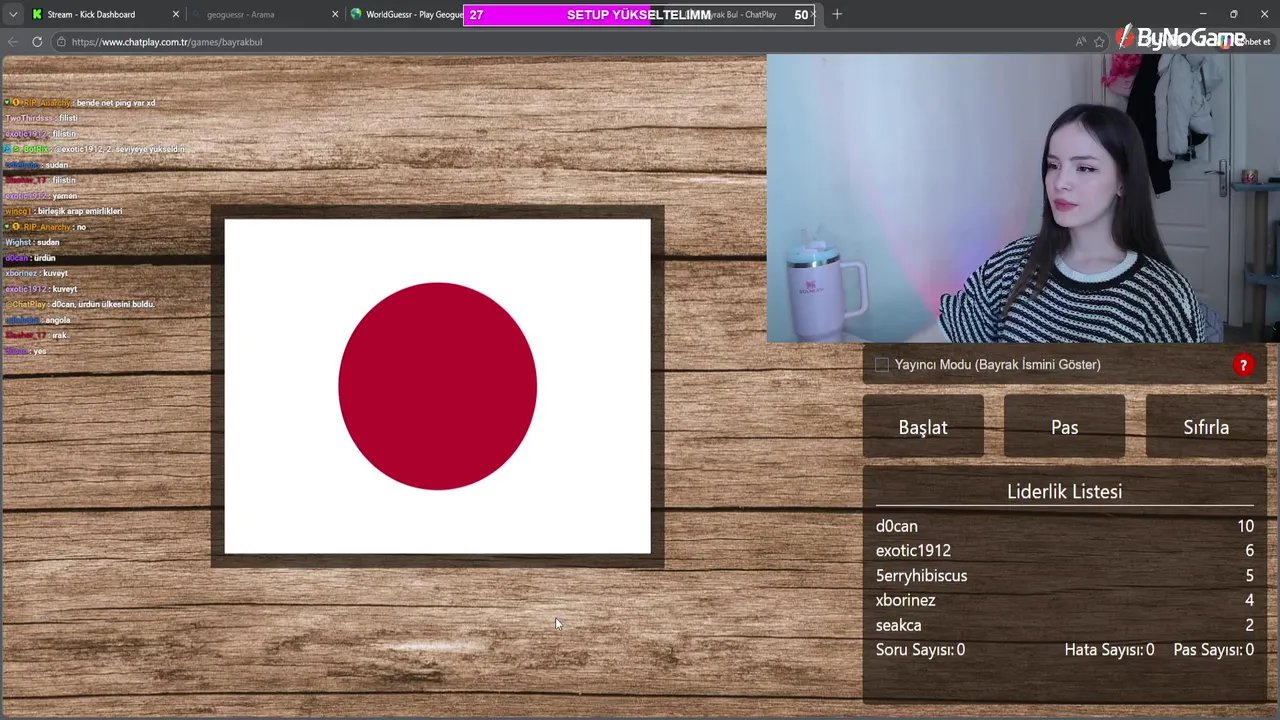Close the geoguessr - Arama tab
The height and width of the screenshot is (720, 1280).
tap(335, 14)
